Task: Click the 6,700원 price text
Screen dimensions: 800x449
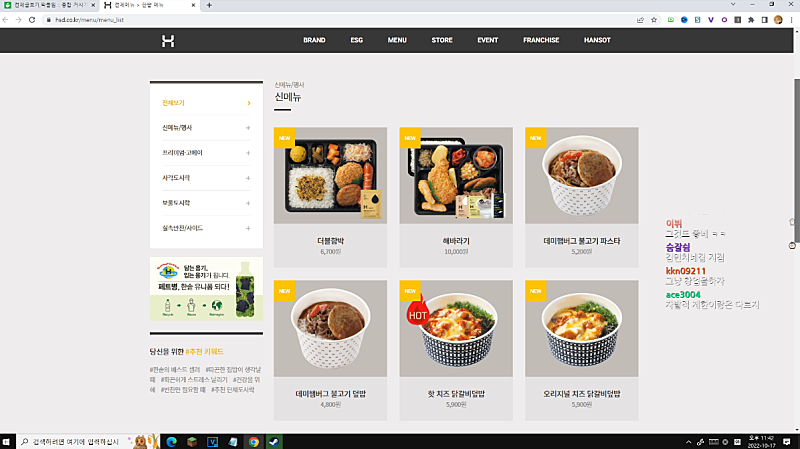Action: [331, 252]
